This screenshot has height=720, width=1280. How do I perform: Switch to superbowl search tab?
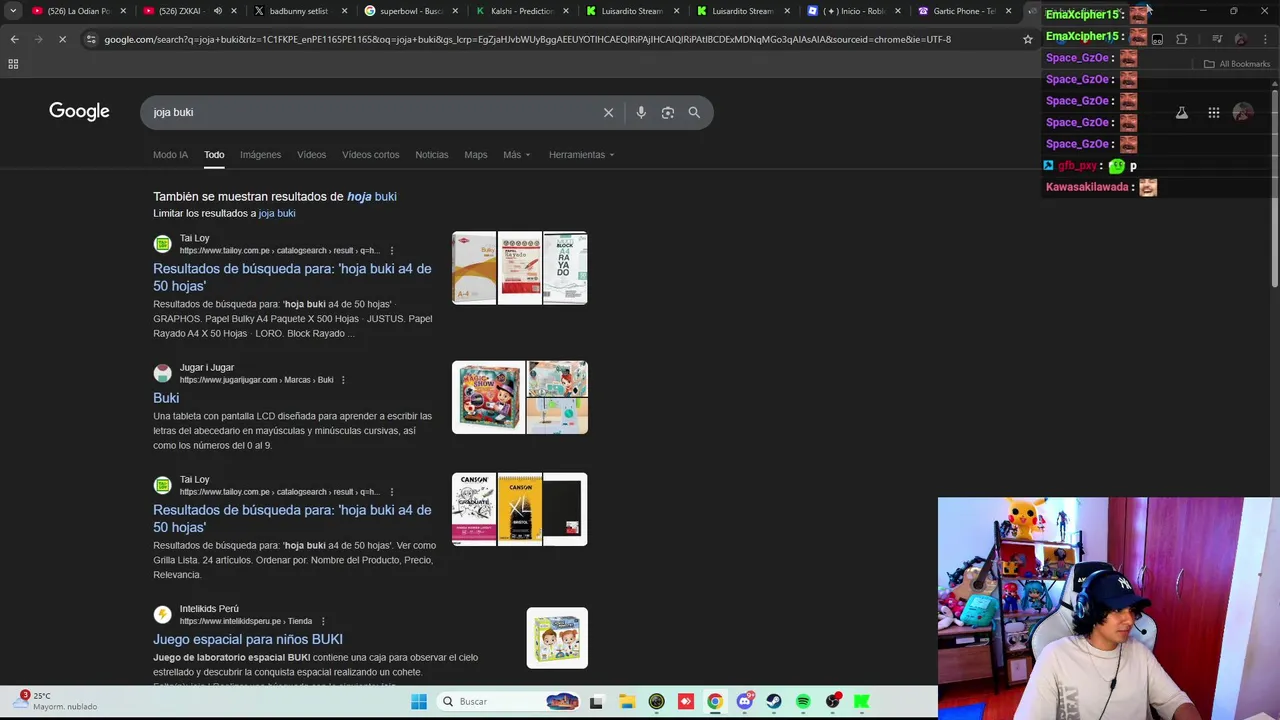point(409,11)
